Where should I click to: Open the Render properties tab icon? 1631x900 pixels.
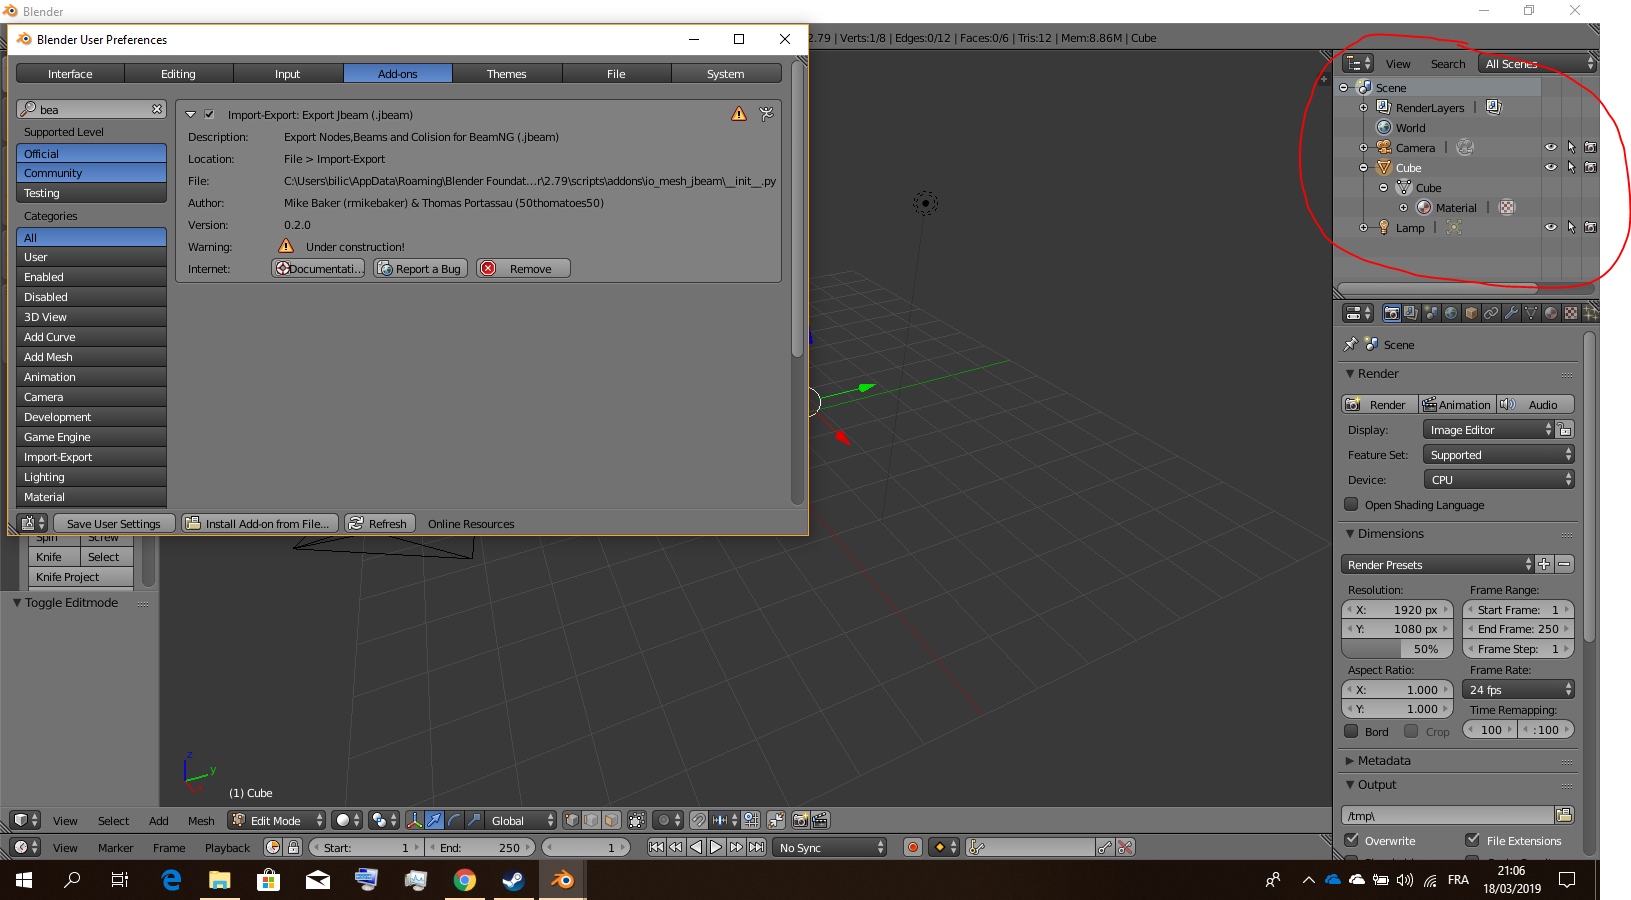coord(1391,313)
